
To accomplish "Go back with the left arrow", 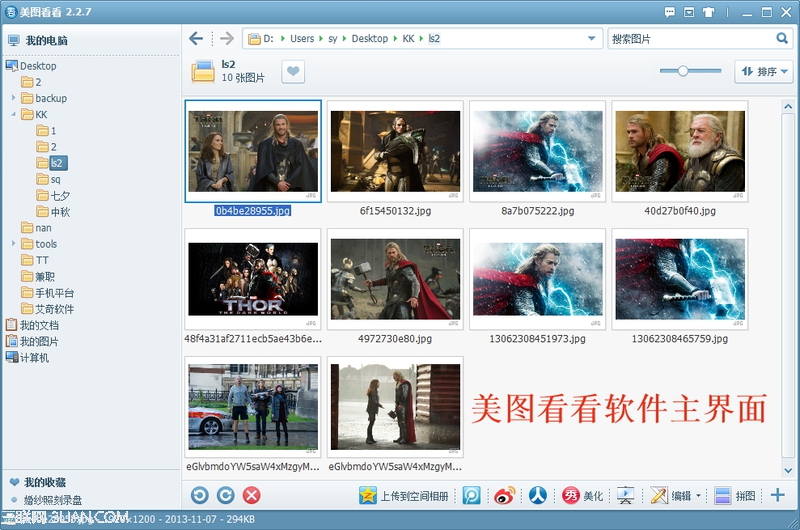I will coord(196,38).
